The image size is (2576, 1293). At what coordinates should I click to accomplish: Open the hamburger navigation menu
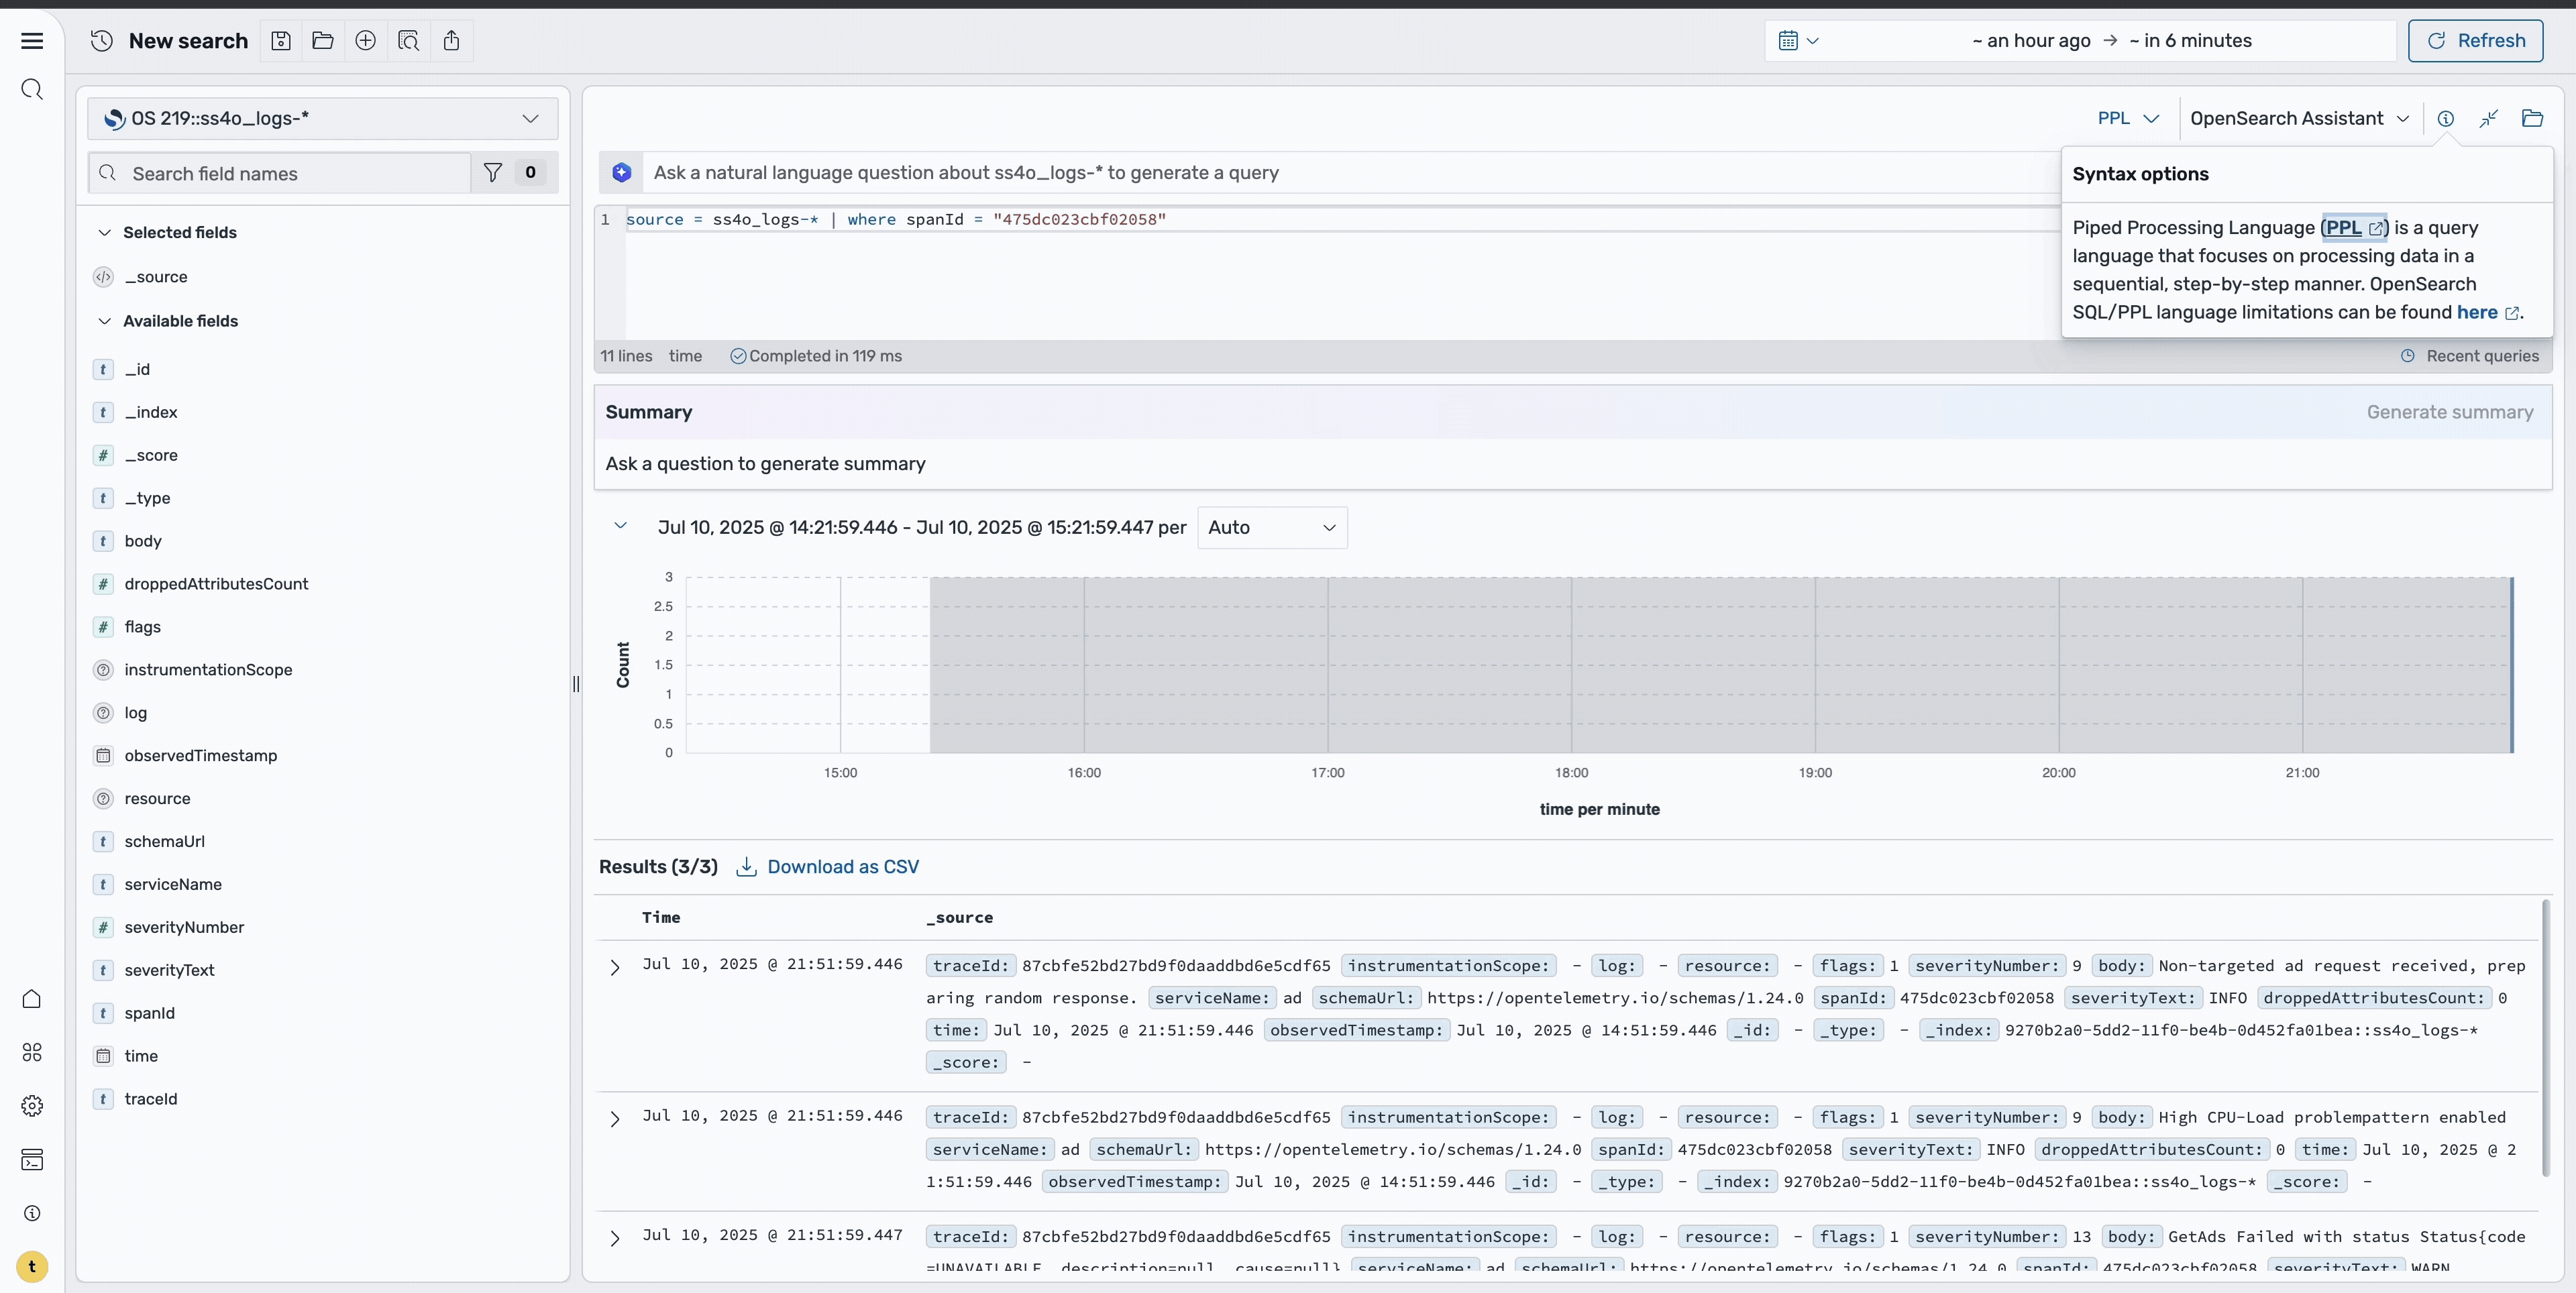[32, 41]
